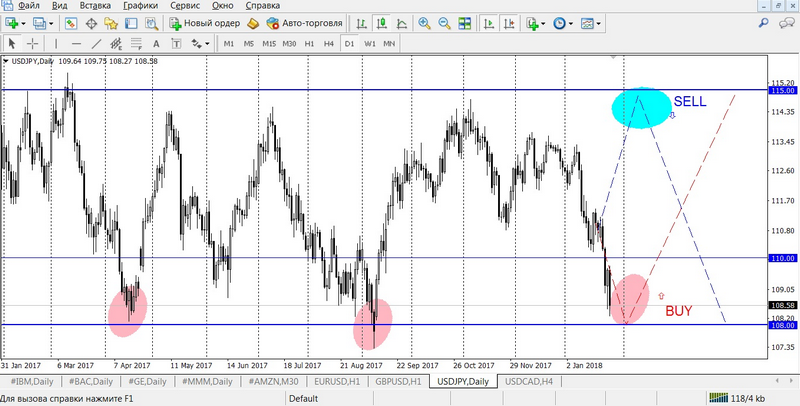Select the Crosshair cursor tool

pos(32,44)
